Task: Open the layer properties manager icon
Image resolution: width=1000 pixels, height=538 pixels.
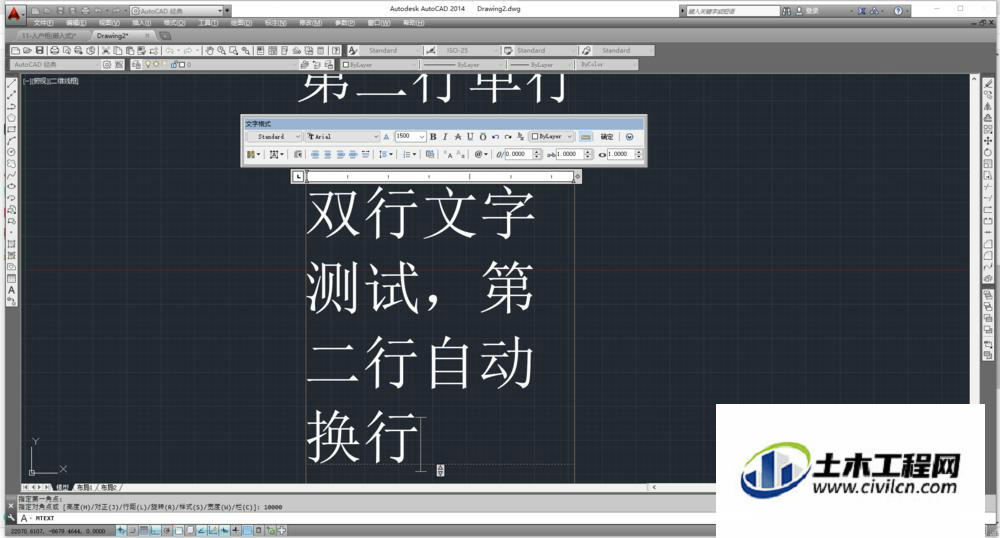Action: [136, 64]
